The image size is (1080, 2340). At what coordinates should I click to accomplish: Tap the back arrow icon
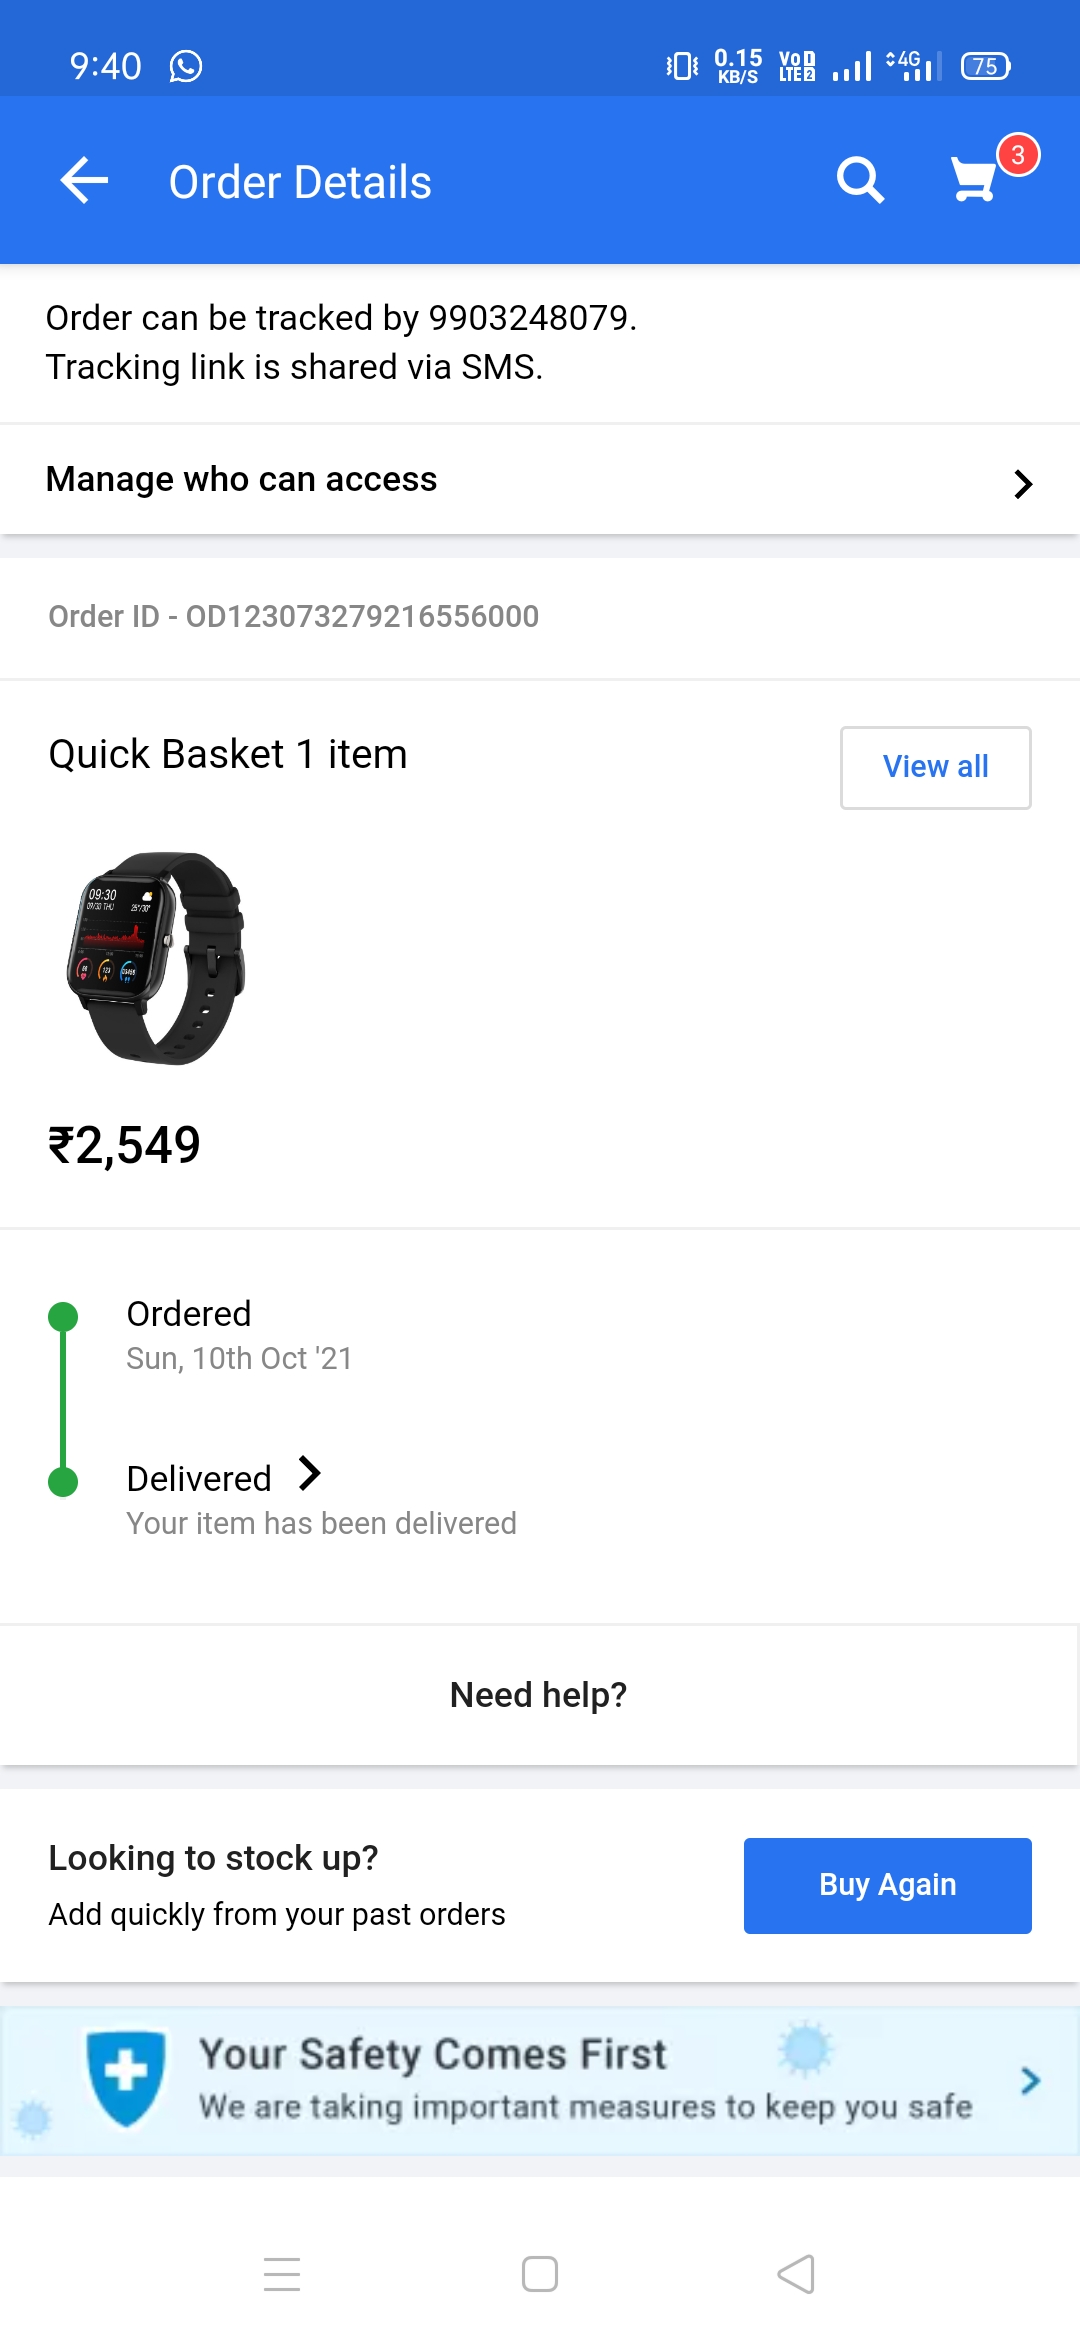pyautogui.click(x=84, y=181)
